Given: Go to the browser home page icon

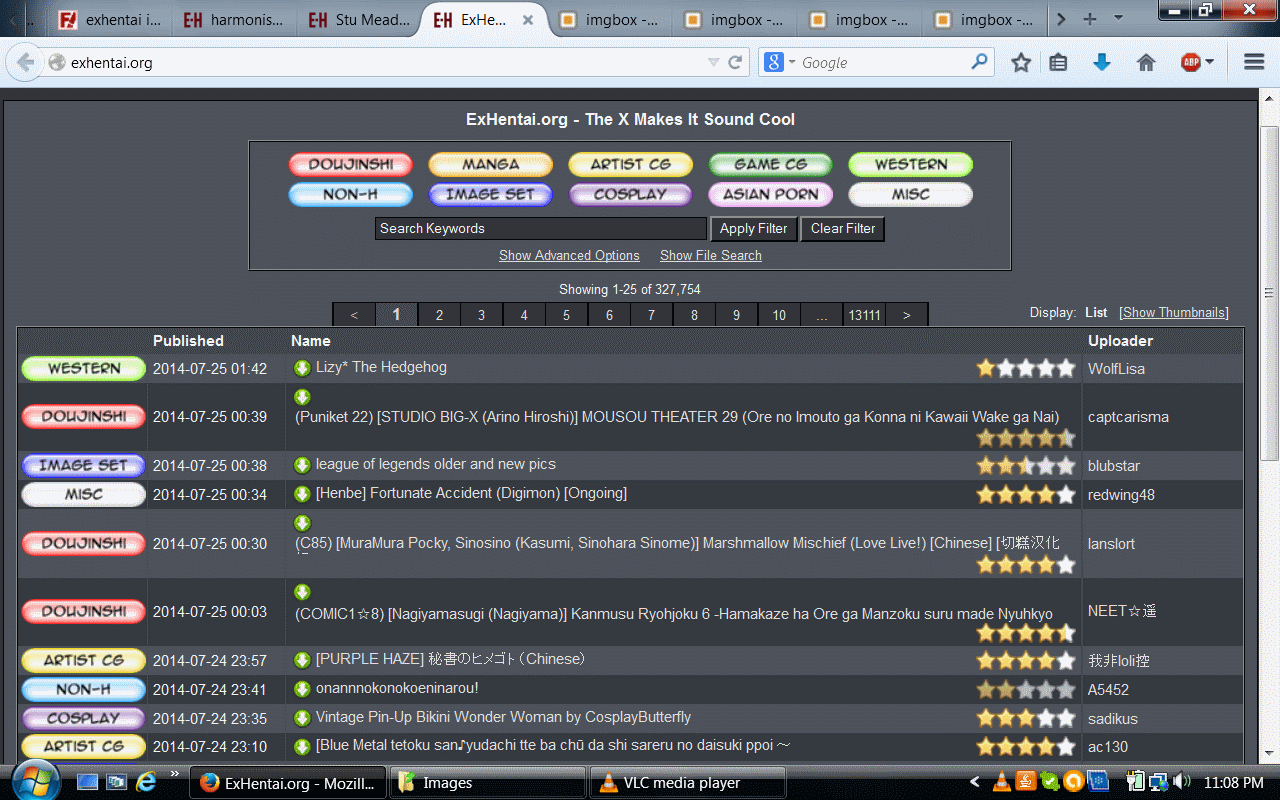Looking at the screenshot, I should [x=1146, y=62].
